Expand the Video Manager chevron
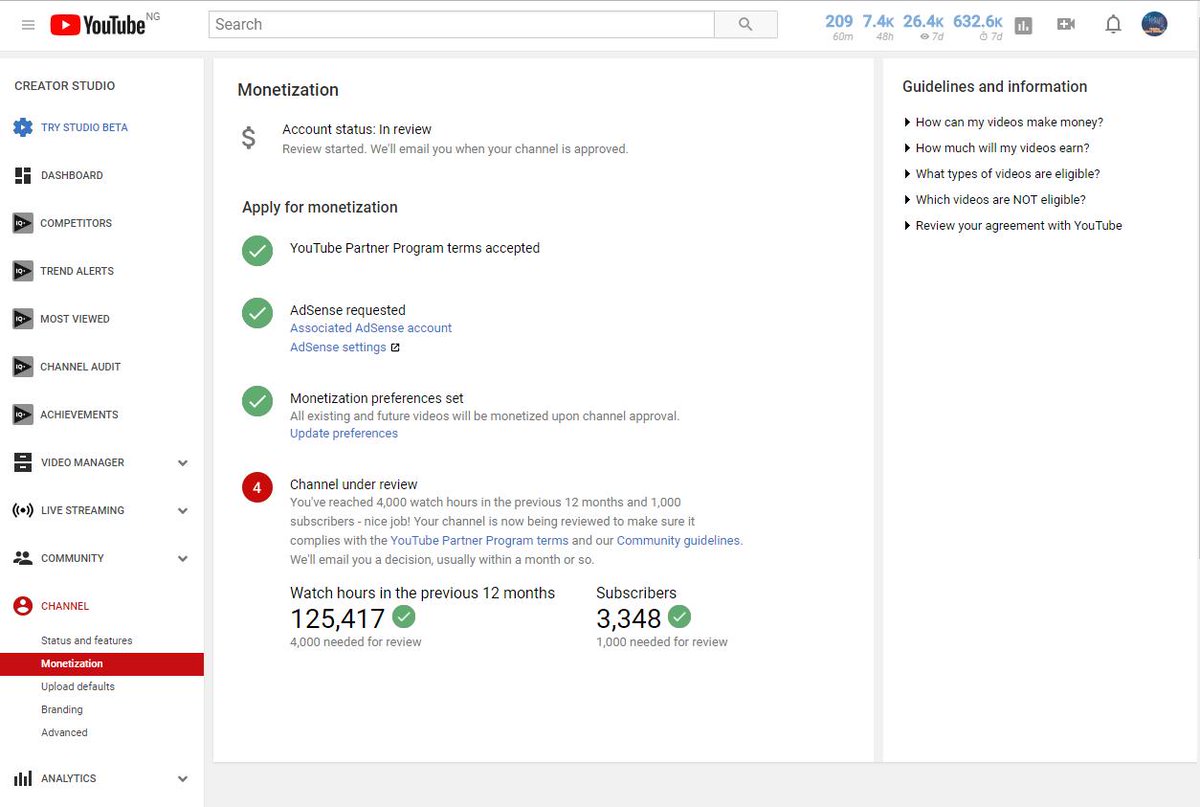The height and width of the screenshot is (807, 1200). click(x=182, y=463)
